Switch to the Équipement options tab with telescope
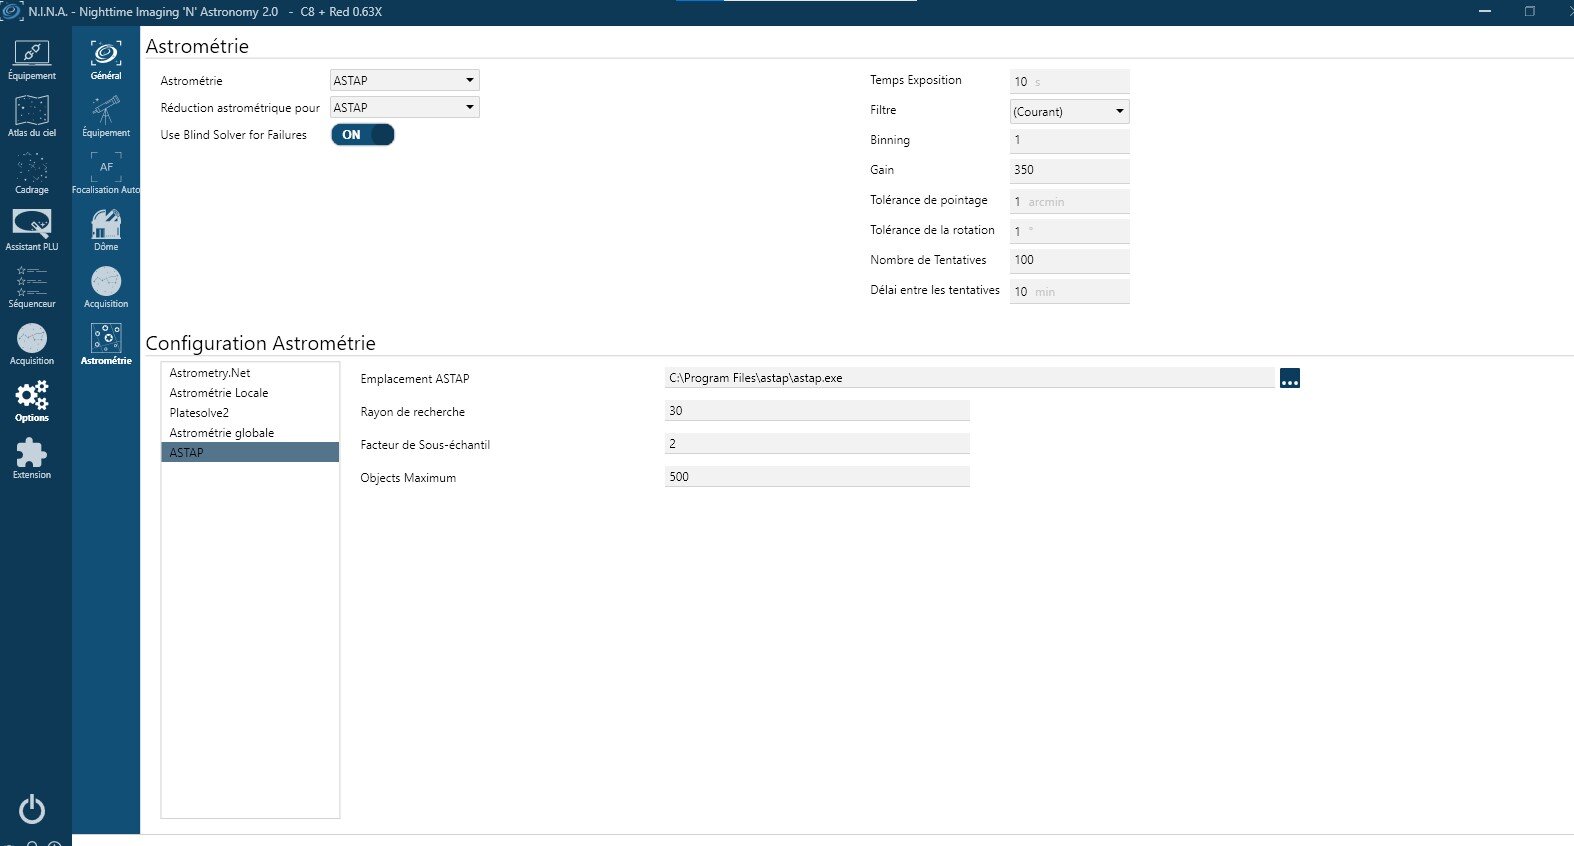Screen dimensions: 1574x846 tap(106, 117)
